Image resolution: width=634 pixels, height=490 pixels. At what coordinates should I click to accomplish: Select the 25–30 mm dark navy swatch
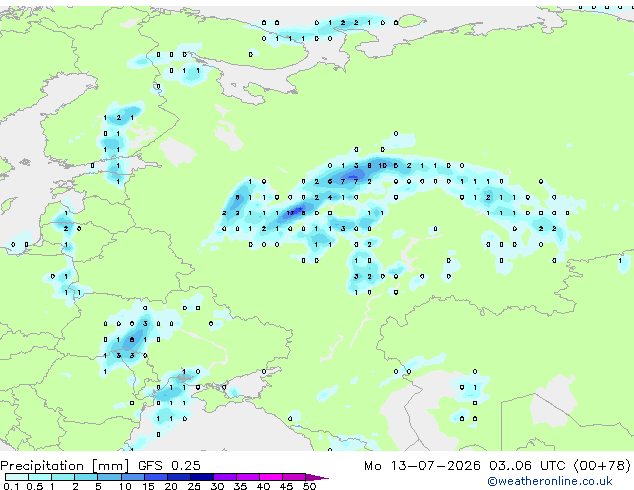202,477
